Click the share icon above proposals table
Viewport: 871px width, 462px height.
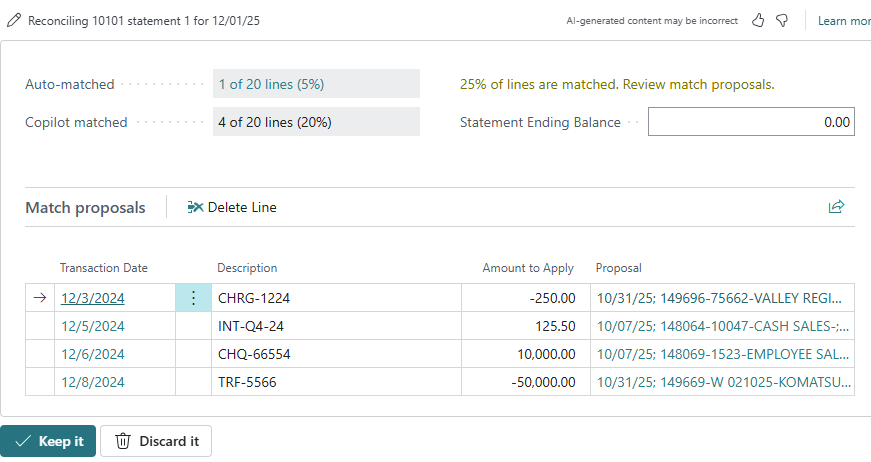point(836,207)
